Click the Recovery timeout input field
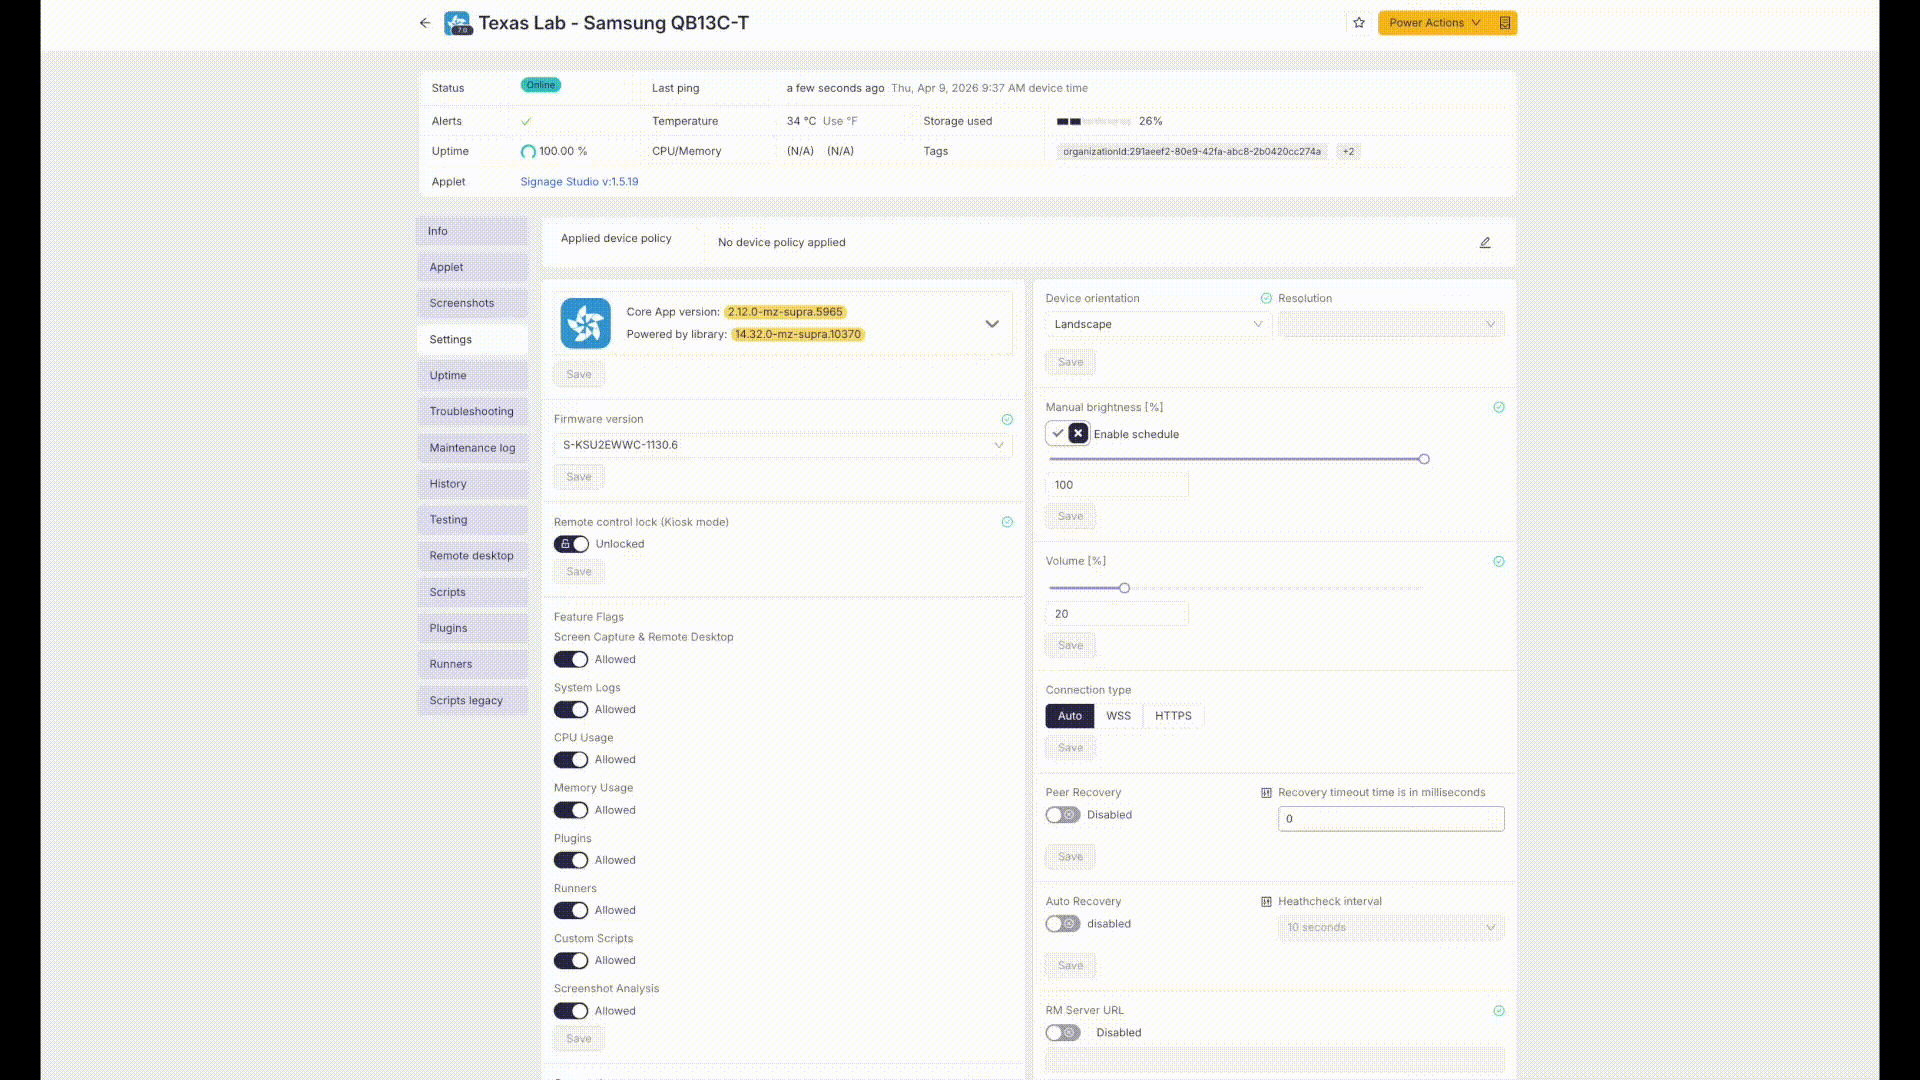The image size is (1920, 1080). click(1391, 819)
